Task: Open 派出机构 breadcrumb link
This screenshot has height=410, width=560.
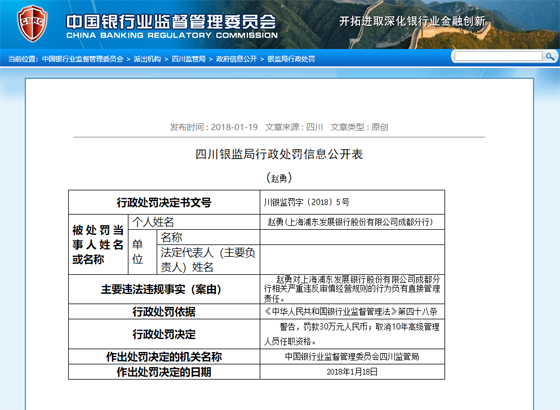Action: pyautogui.click(x=147, y=59)
